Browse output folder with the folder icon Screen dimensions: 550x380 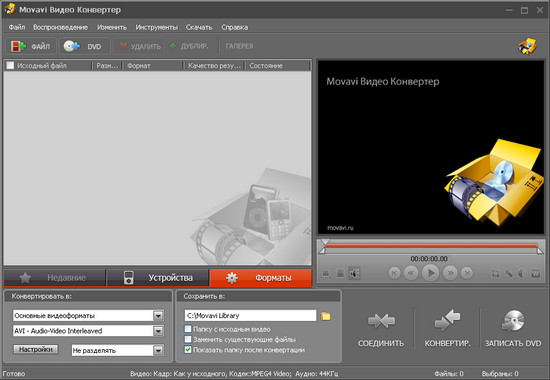click(326, 316)
